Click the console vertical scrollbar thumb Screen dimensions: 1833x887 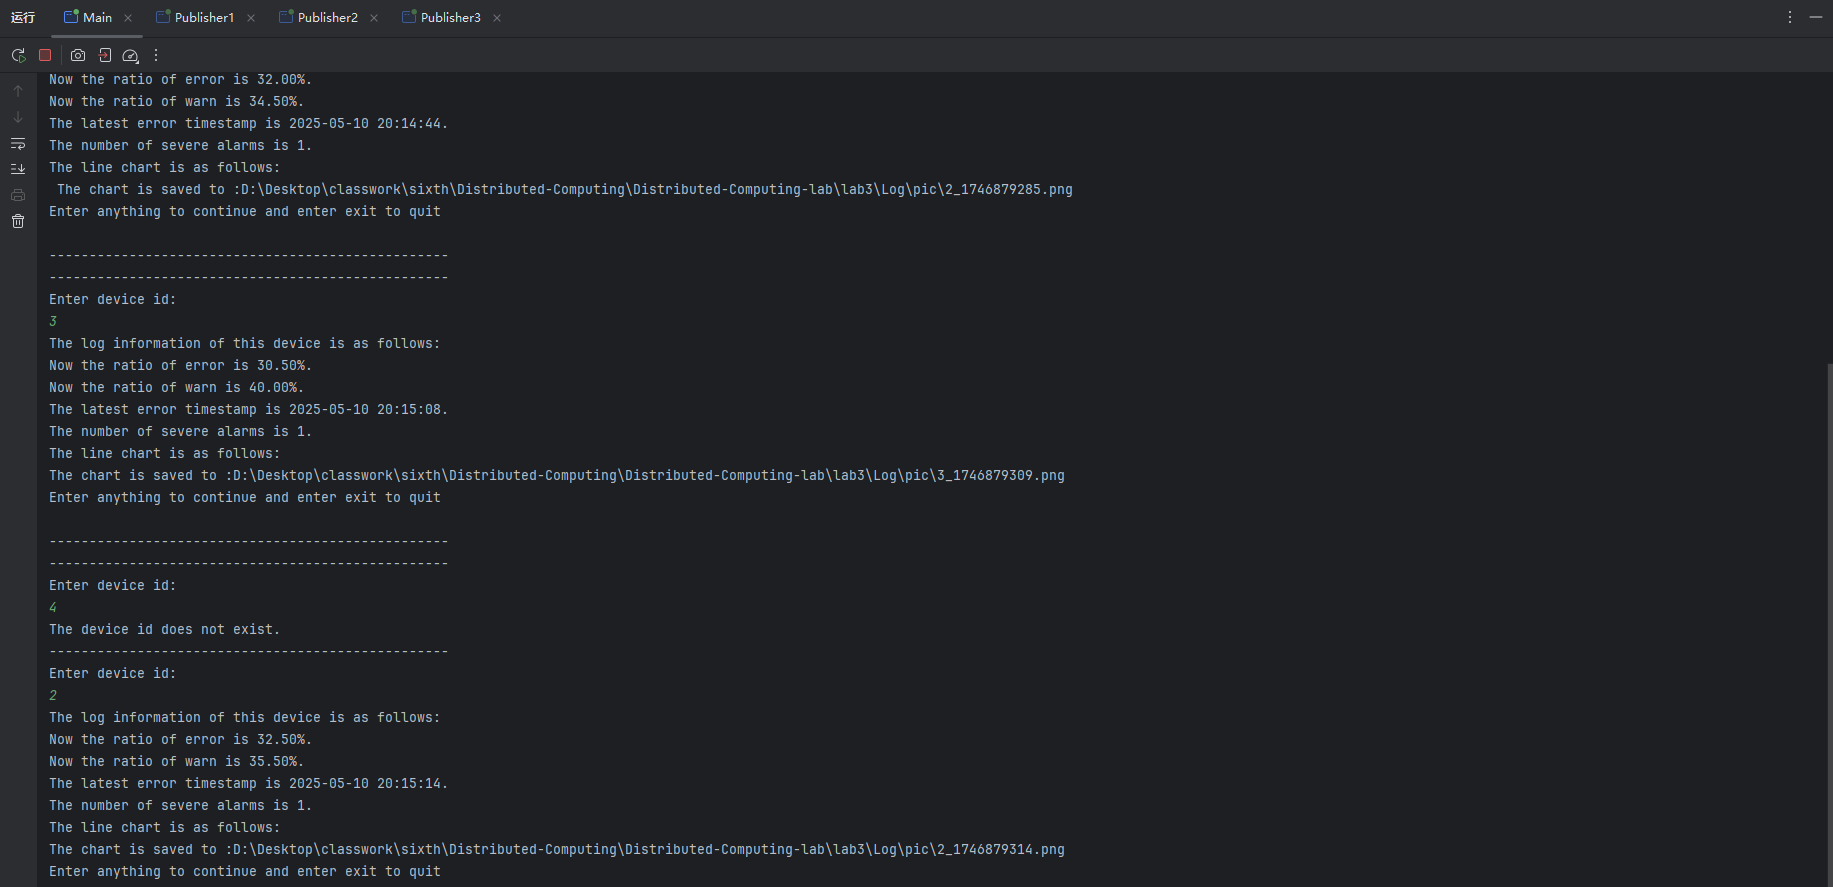1829,624
